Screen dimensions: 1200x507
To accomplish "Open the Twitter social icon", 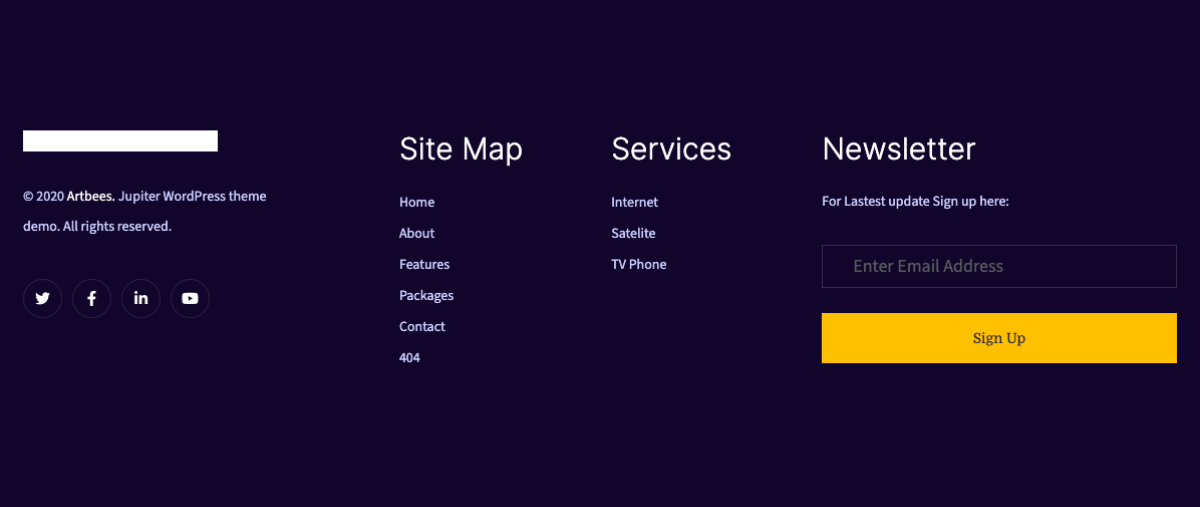I will 43,298.
